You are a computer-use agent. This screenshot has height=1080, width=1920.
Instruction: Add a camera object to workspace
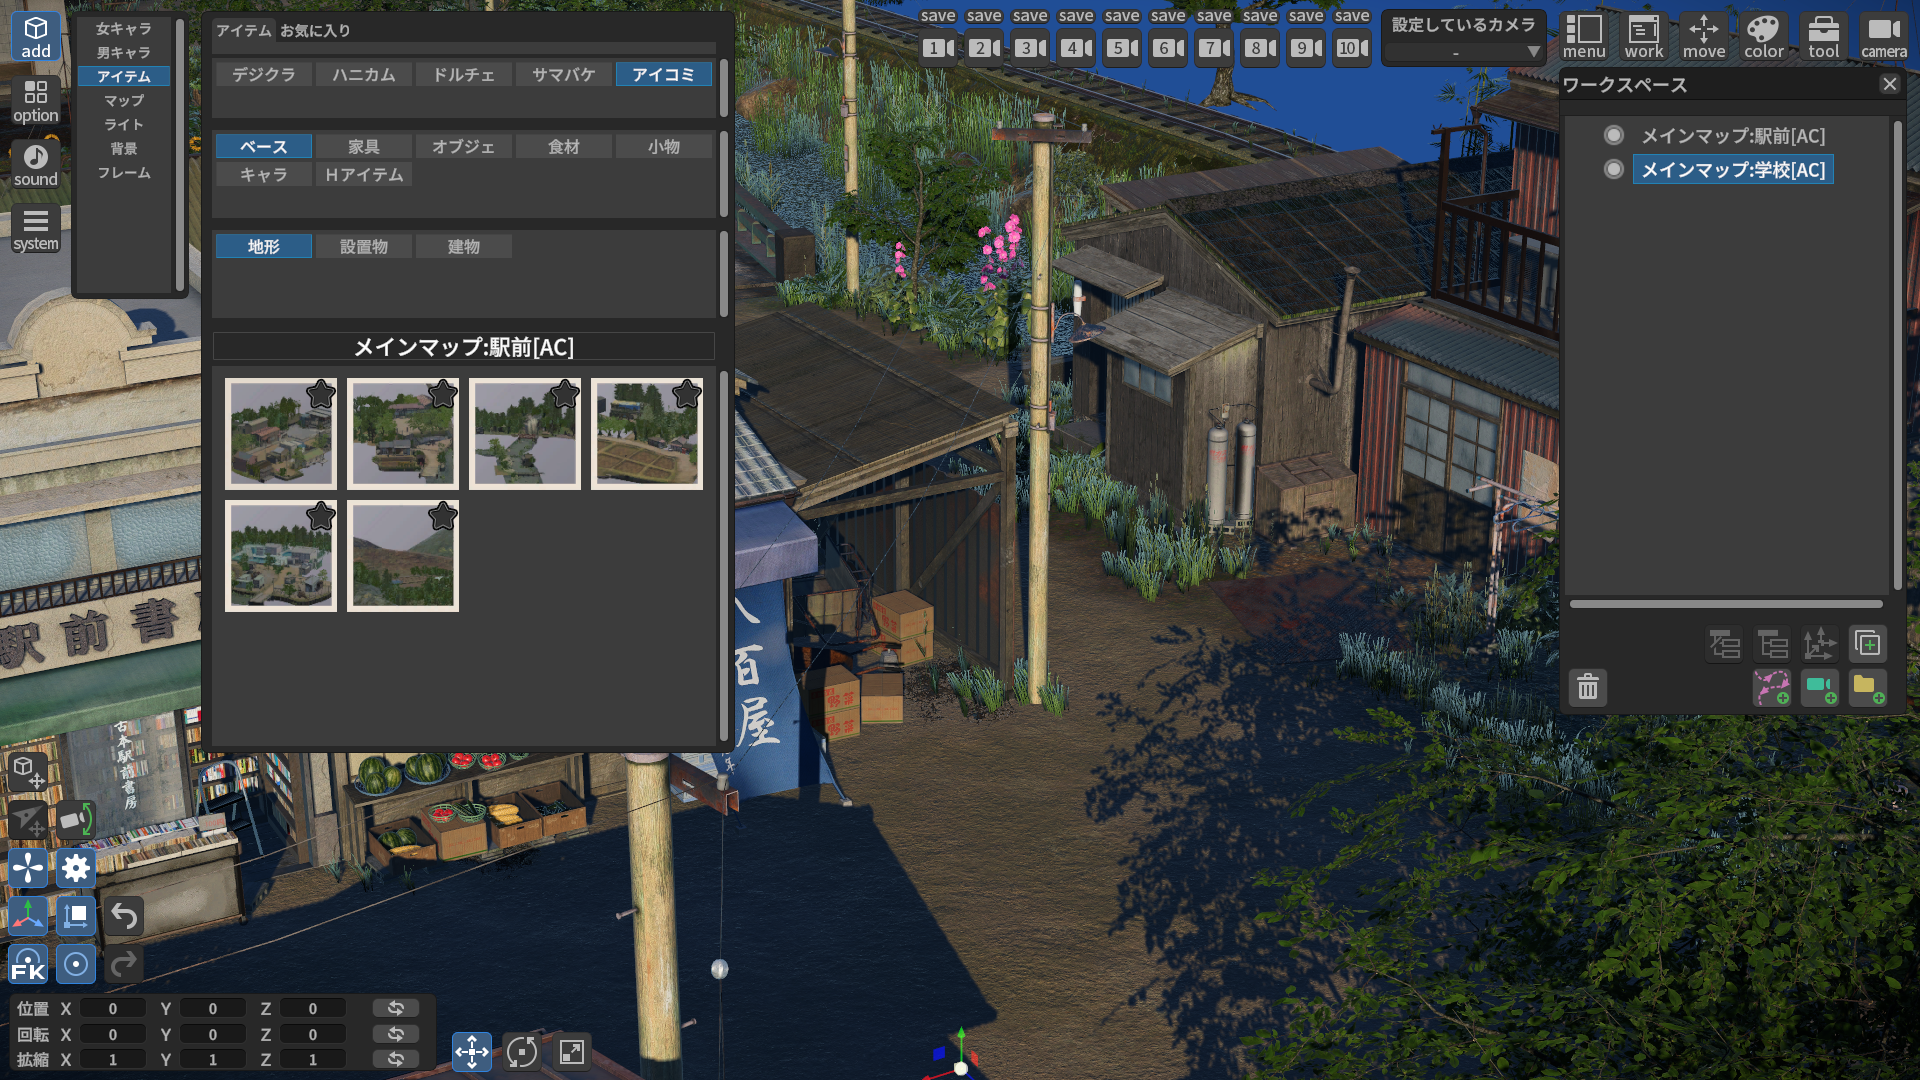[1819, 688]
